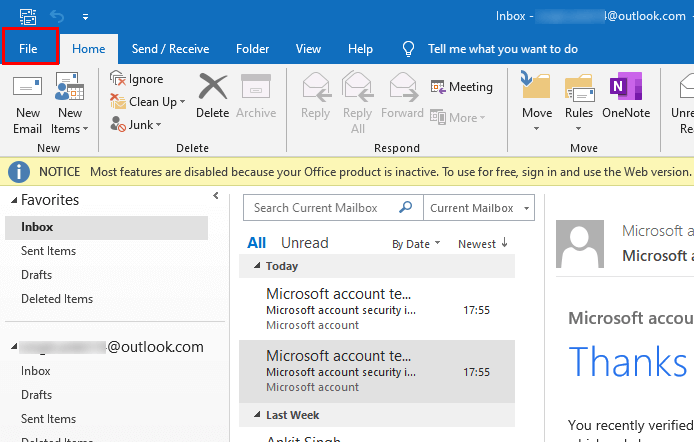Click the Forward envelope icon
The width and height of the screenshot is (694, 442).
[x=403, y=87]
